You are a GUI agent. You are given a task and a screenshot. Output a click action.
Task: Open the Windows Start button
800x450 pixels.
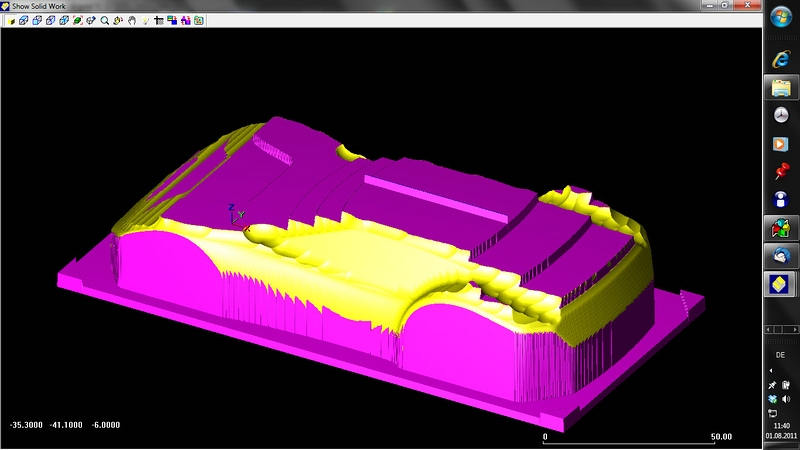pos(781,20)
